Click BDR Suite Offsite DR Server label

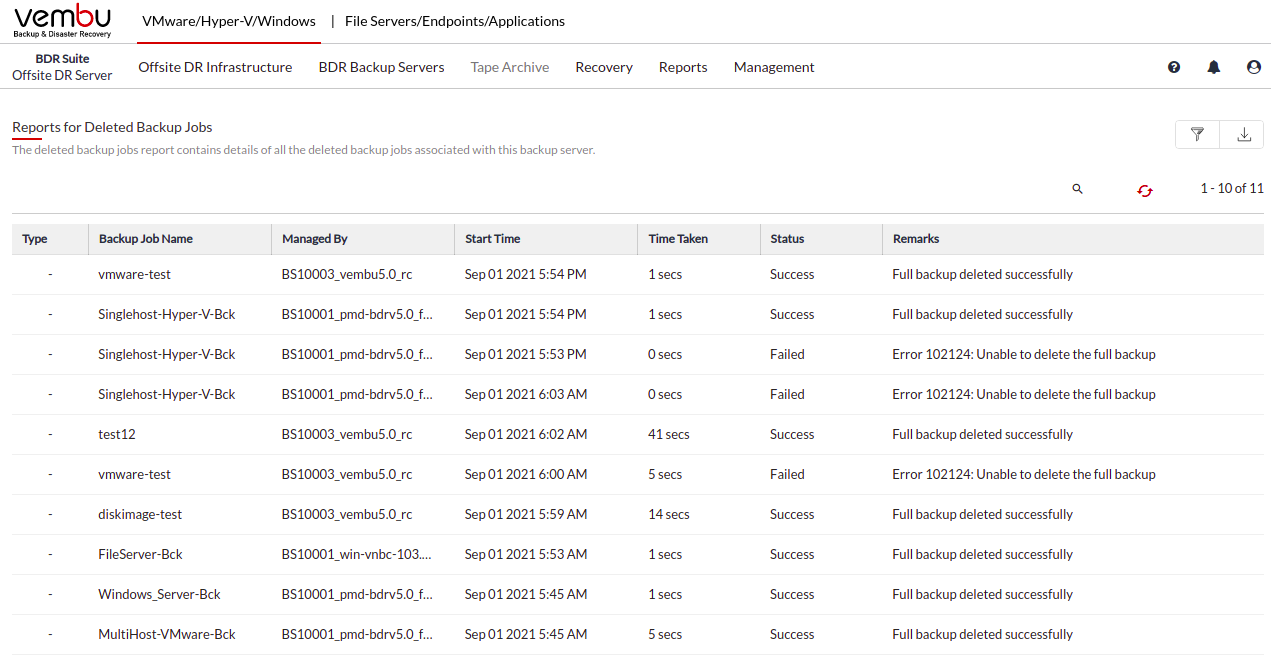tap(62, 67)
